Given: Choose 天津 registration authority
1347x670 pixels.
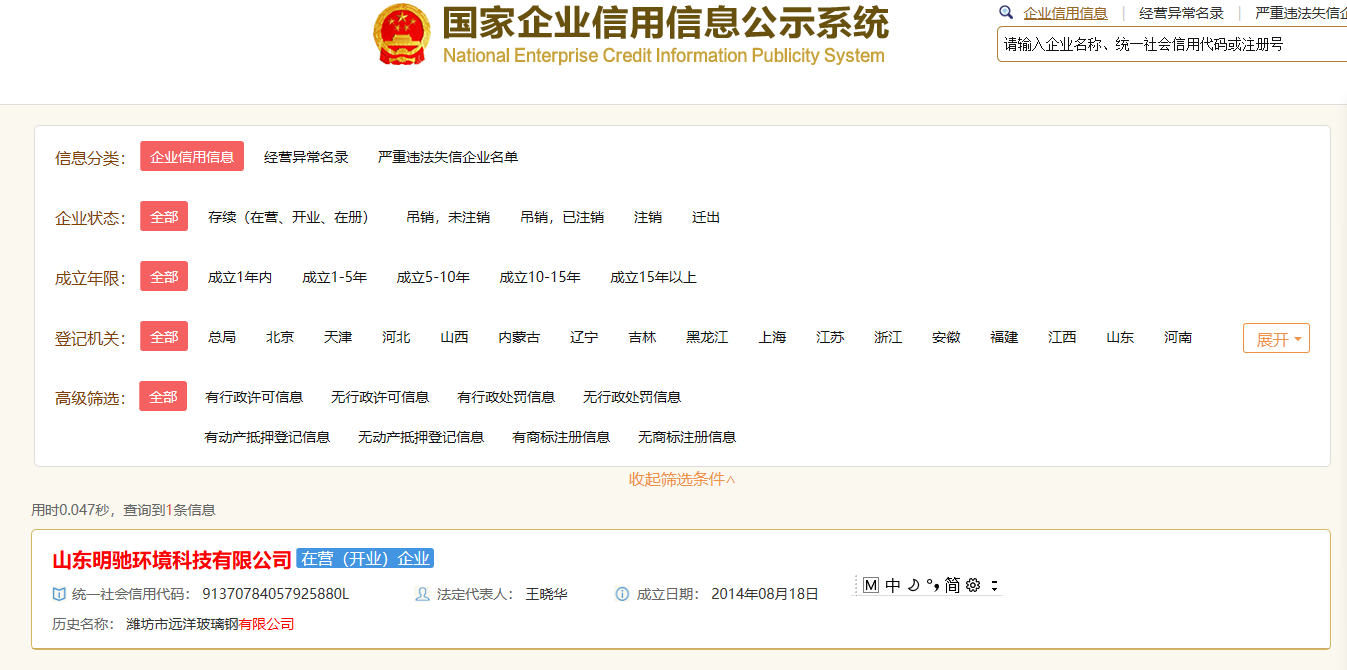Looking at the screenshot, I should (x=338, y=337).
